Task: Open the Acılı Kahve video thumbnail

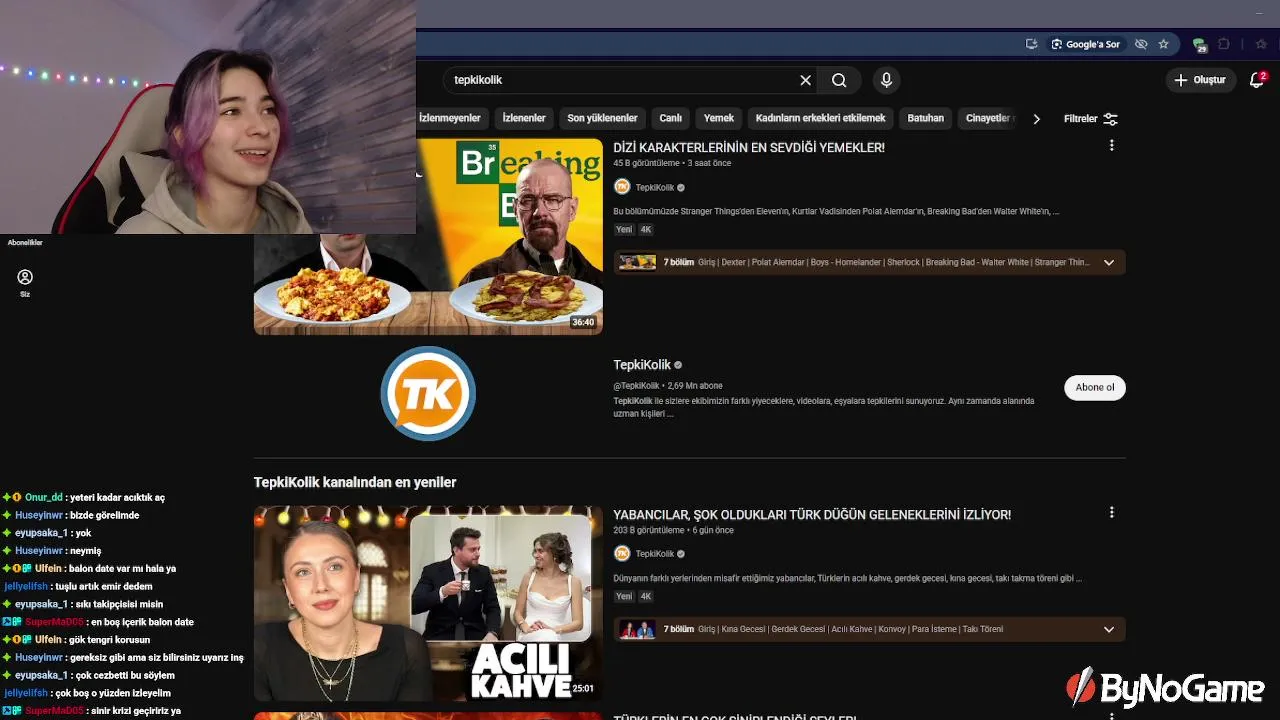Action: [x=428, y=603]
